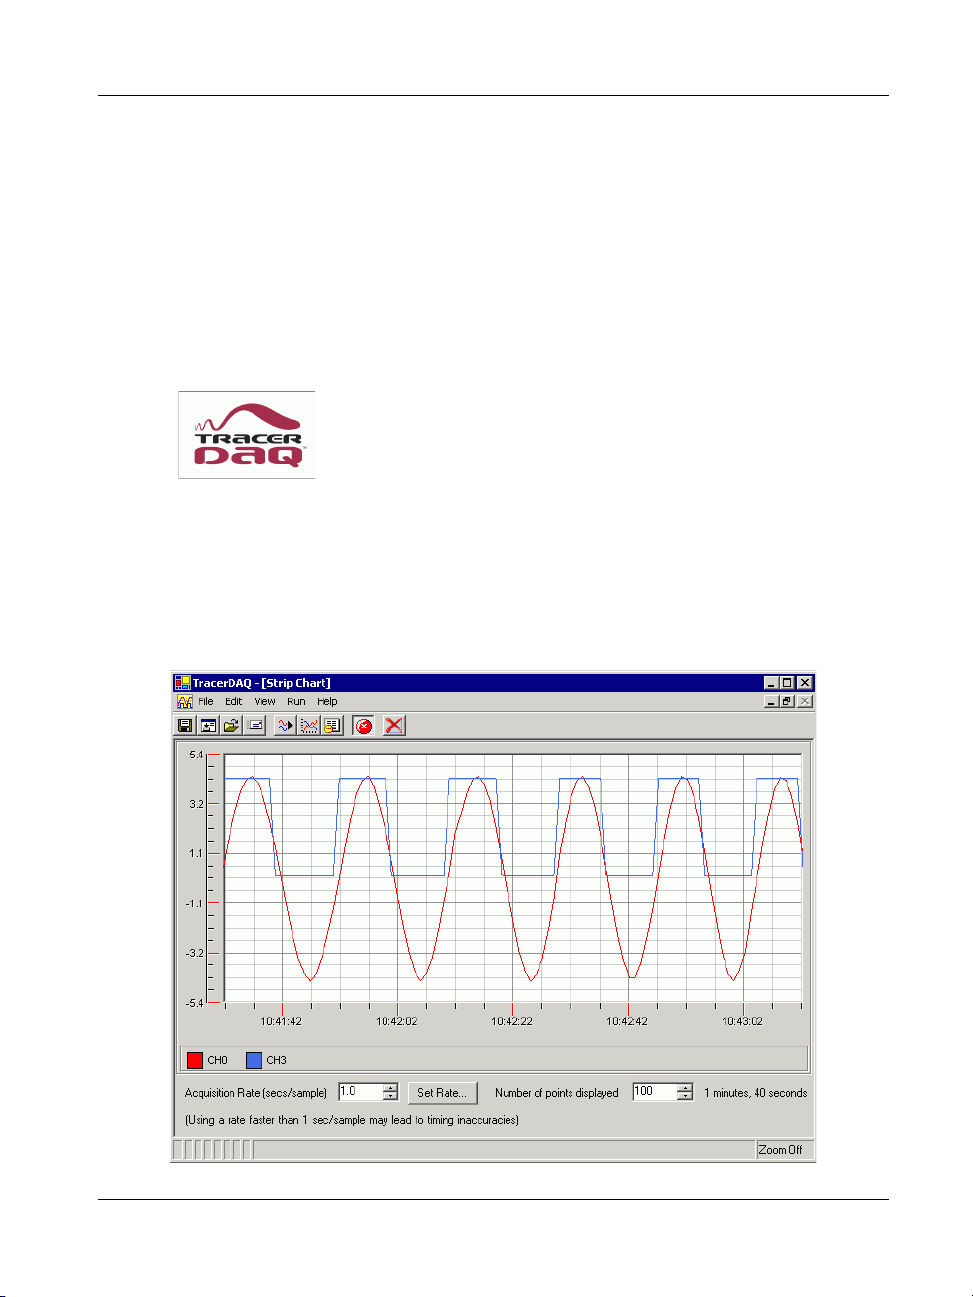Click the waveform with arrow run icon

pos(285,725)
